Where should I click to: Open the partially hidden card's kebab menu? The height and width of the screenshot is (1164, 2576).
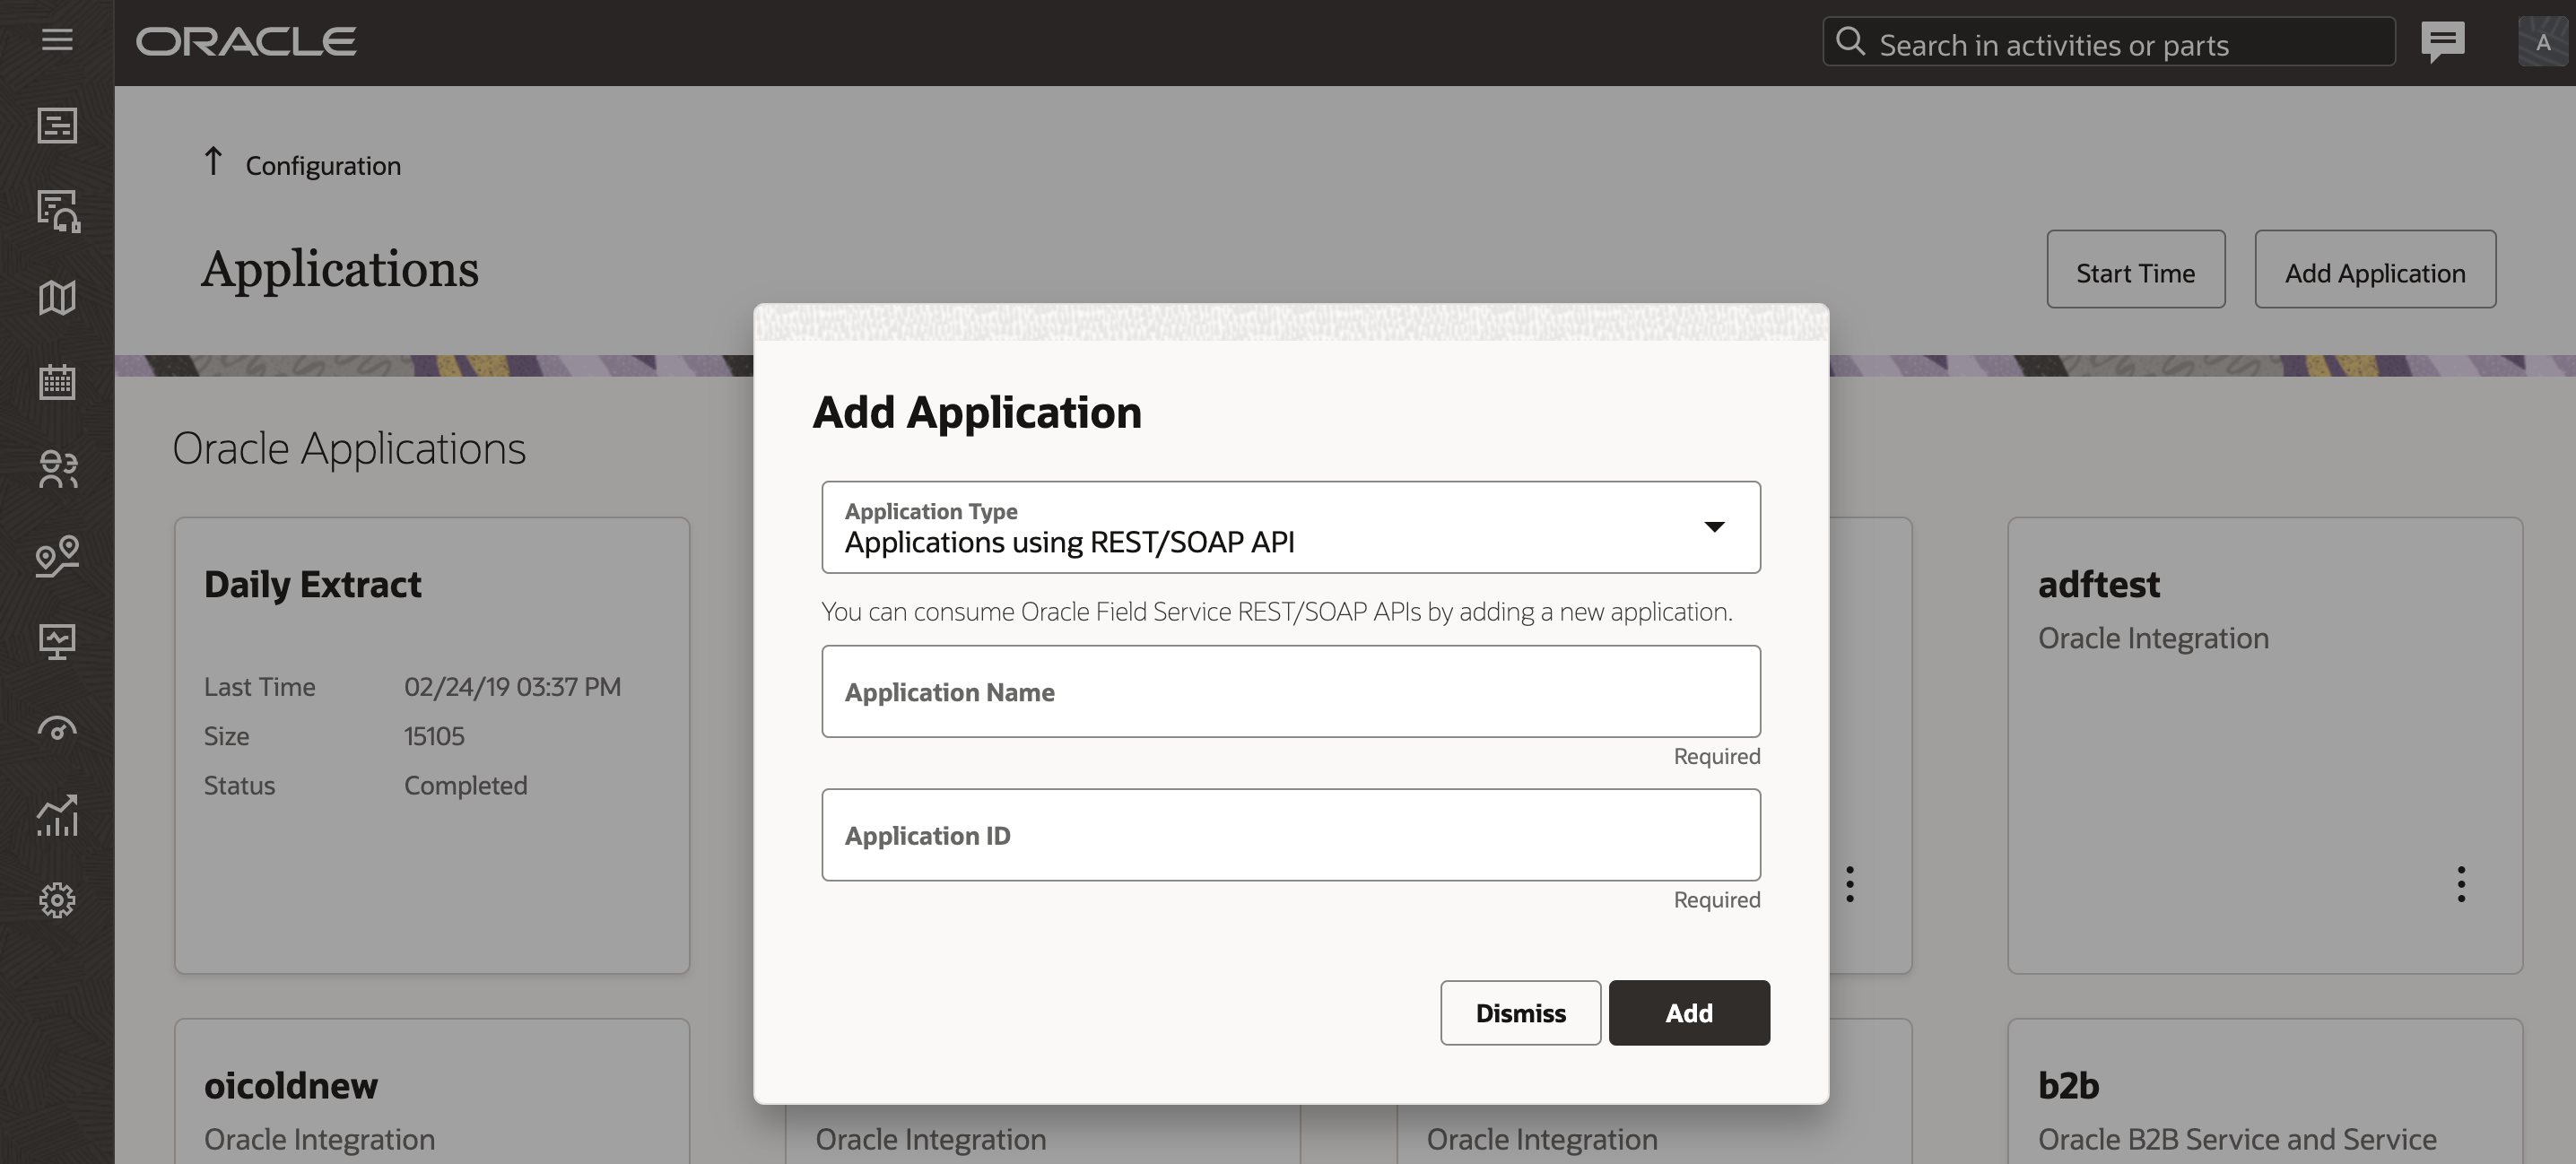(x=1850, y=884)
